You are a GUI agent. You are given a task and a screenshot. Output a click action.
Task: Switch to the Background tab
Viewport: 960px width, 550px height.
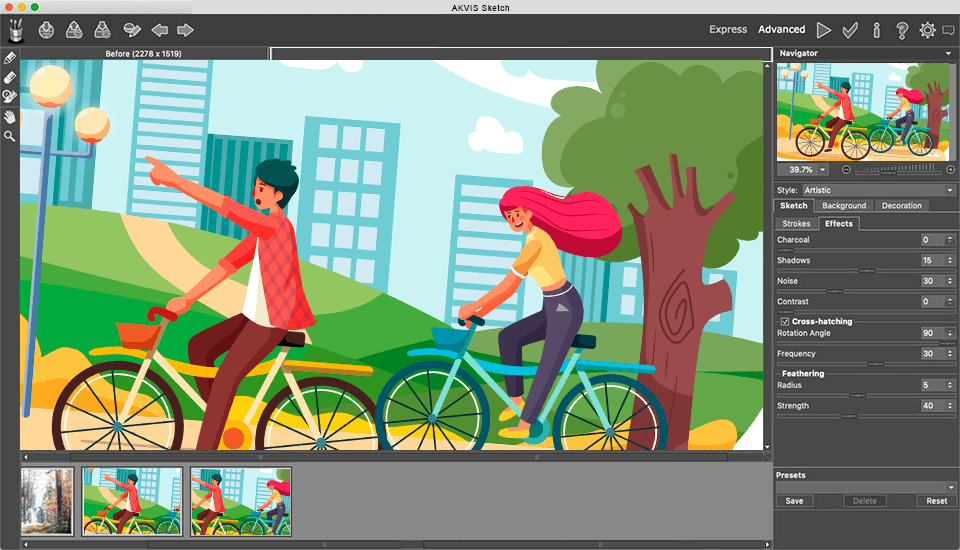[x=844, y=206]
